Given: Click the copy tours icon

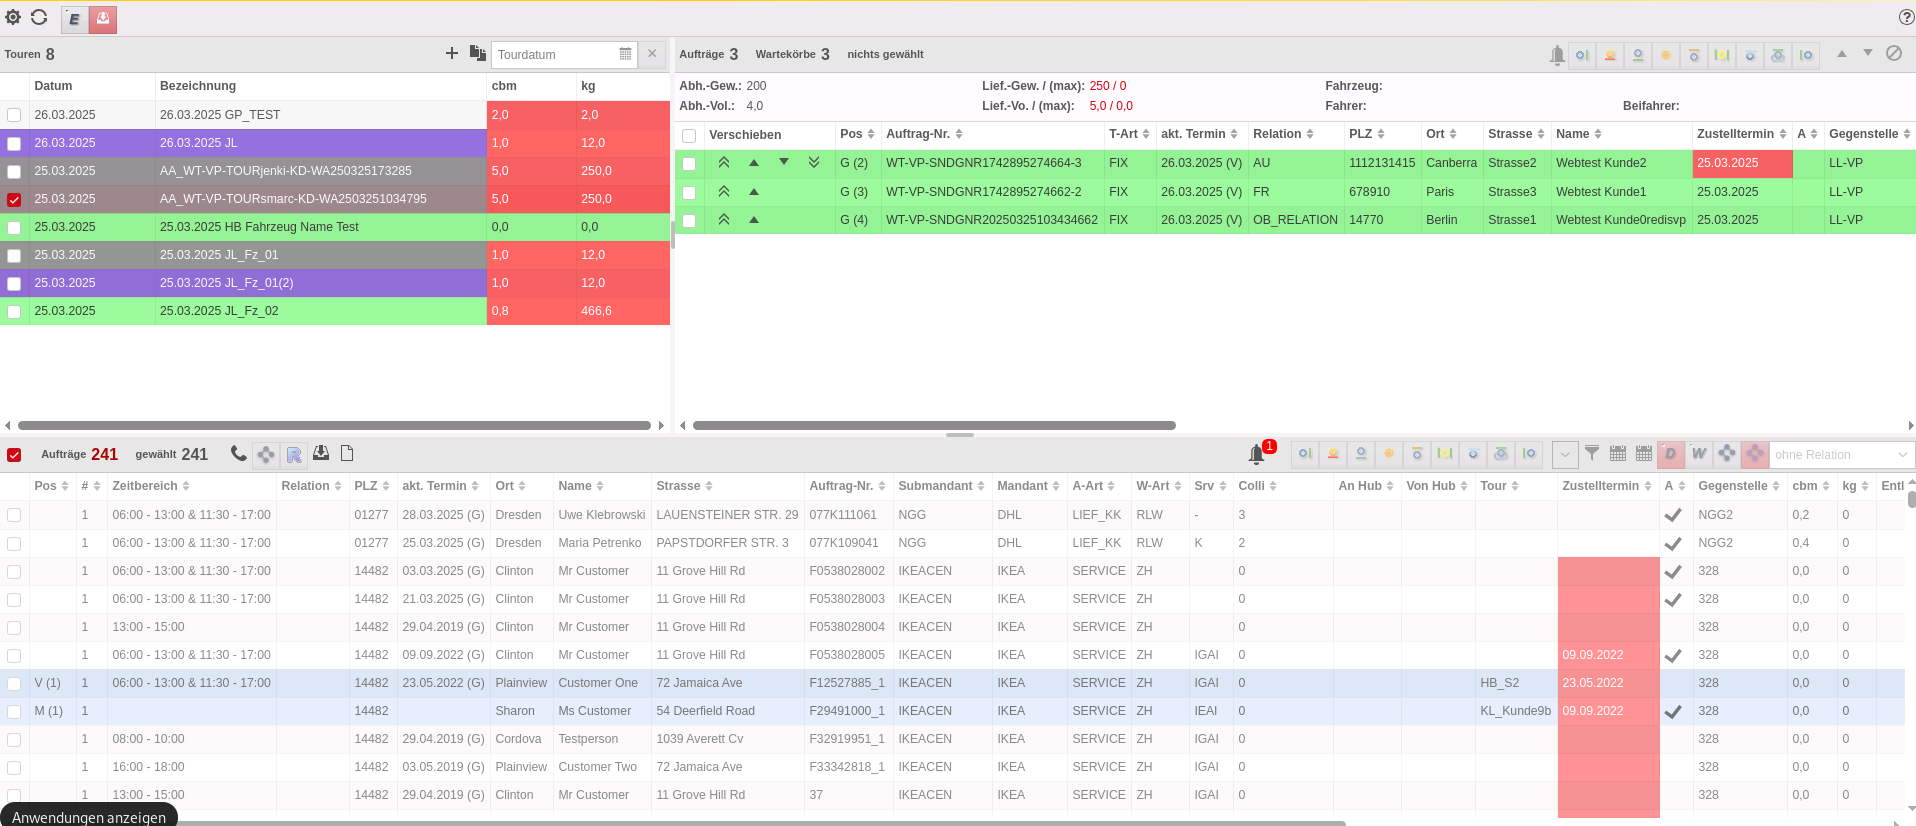Looking at the screenshot, I should [x=477, y=54].
